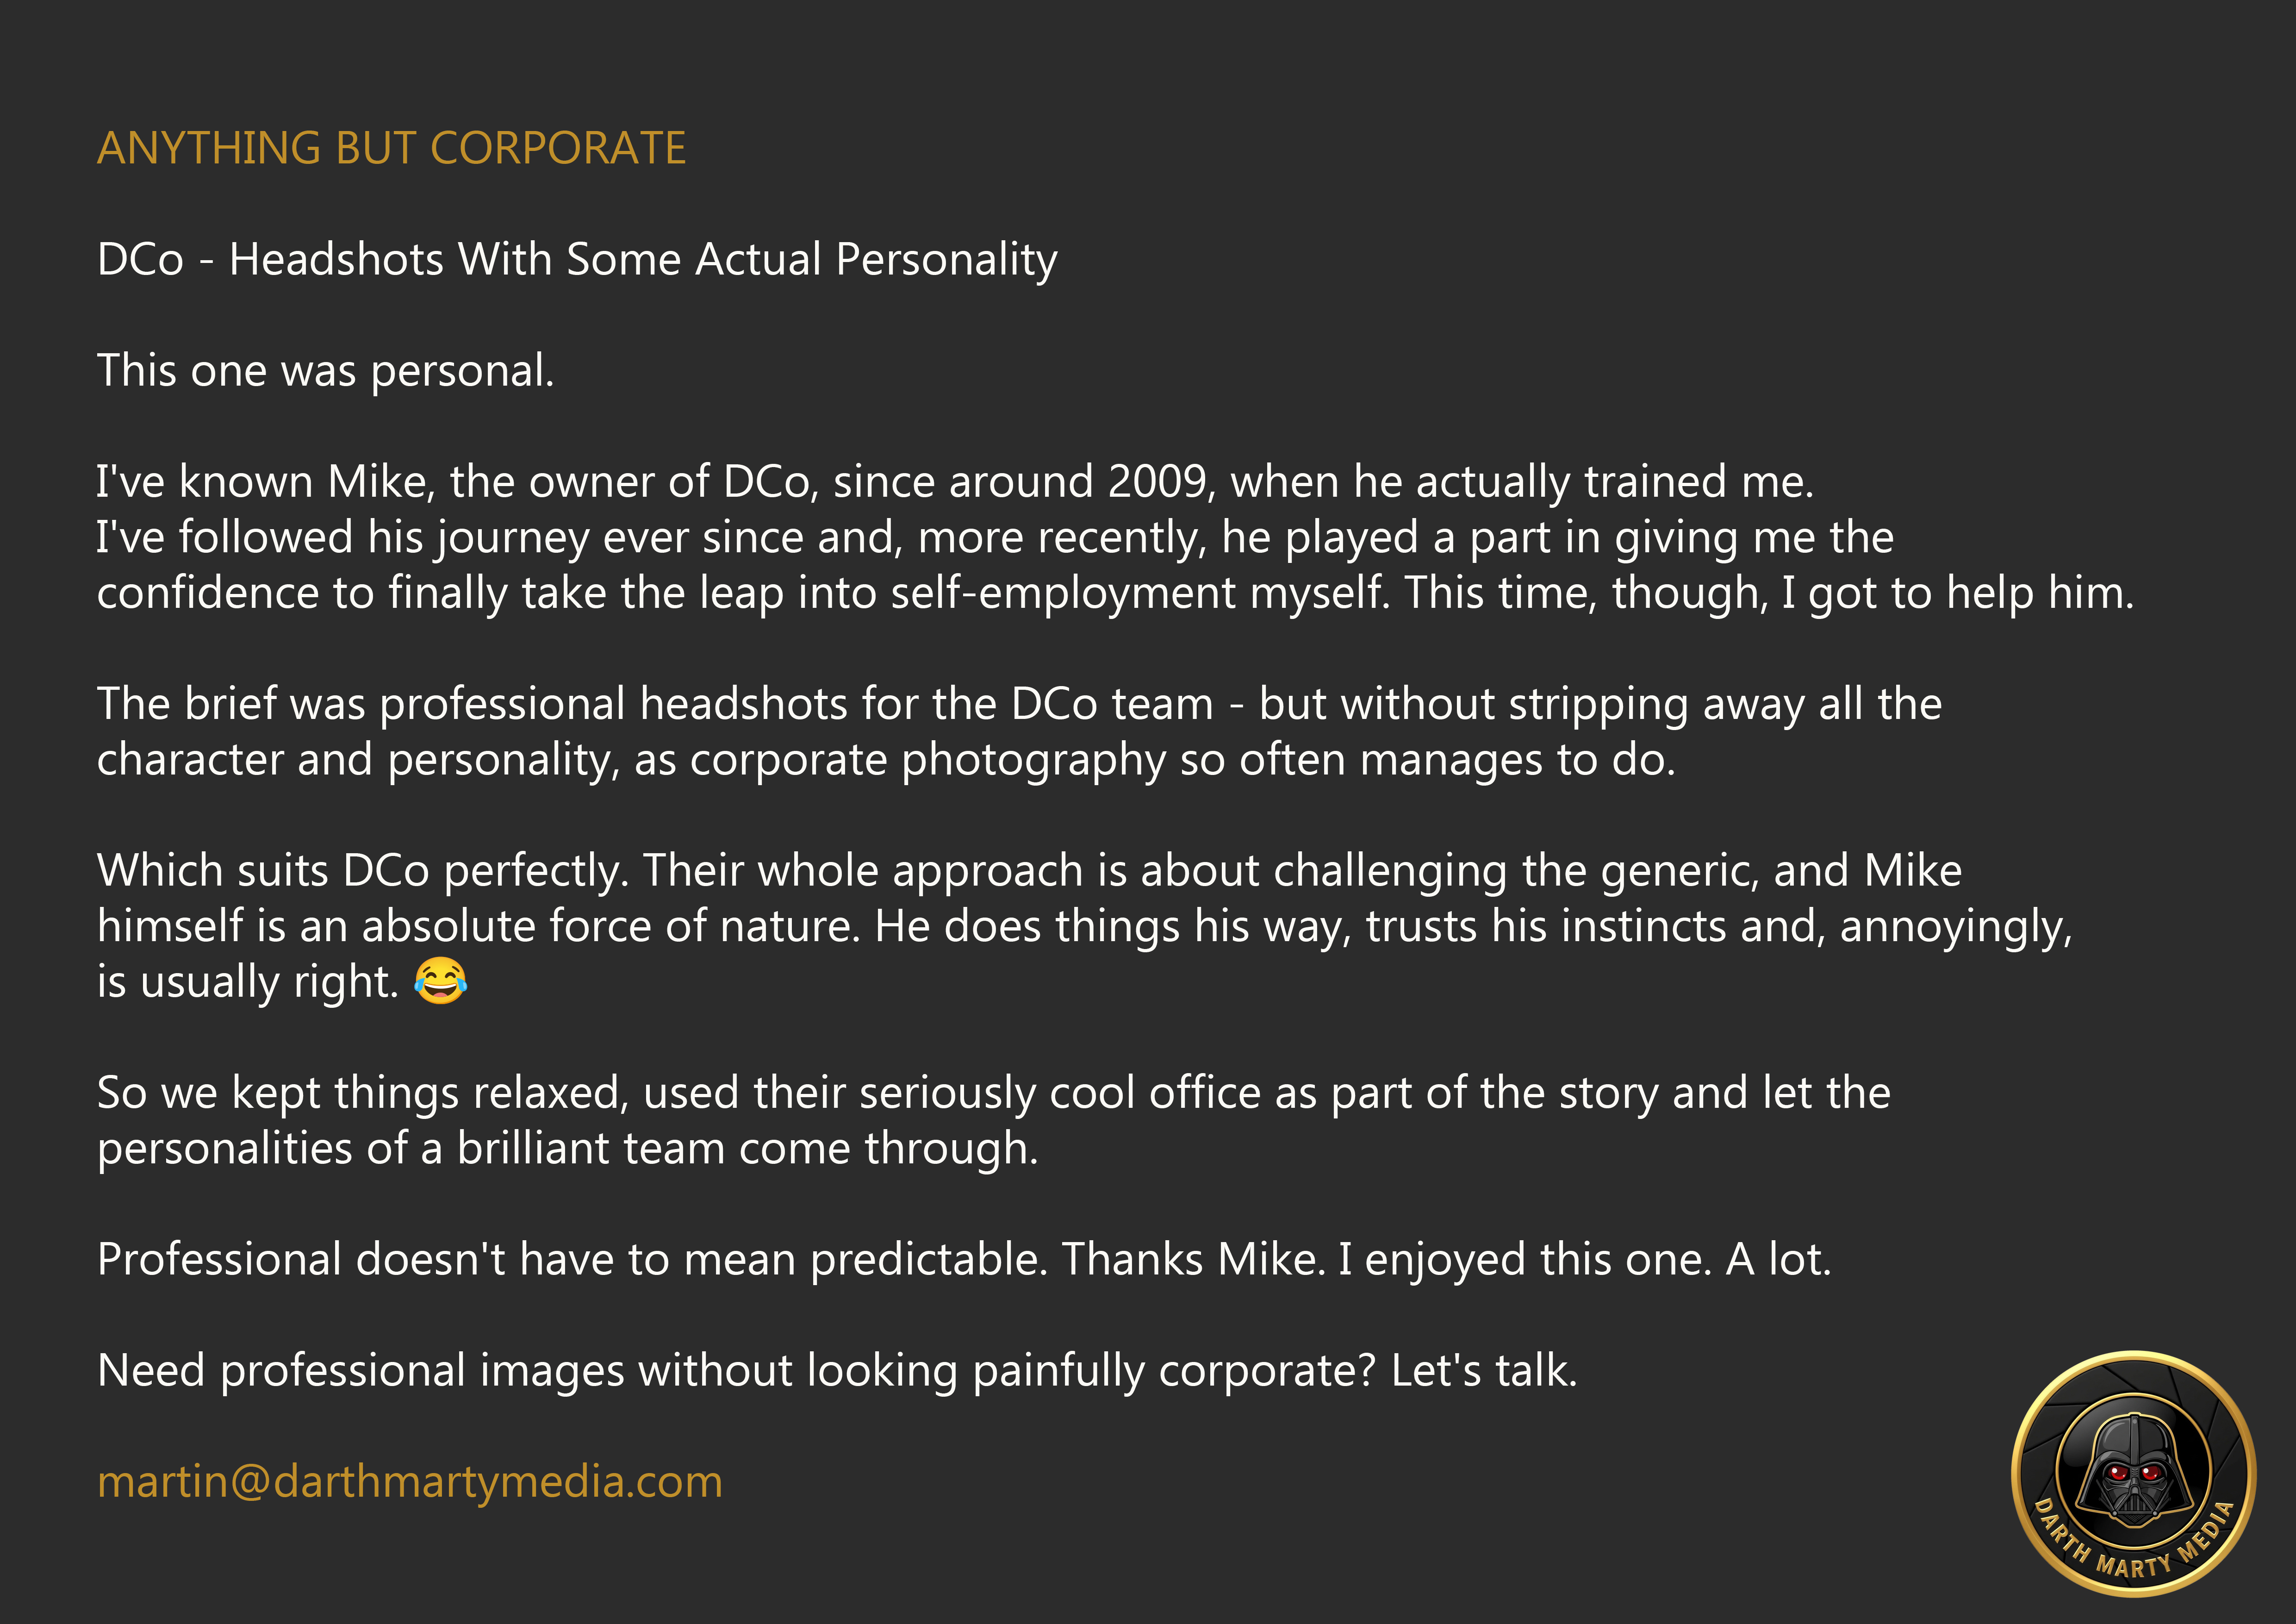The width and height of the screenshot is (2296, 1624).
Task: Open the martin@darthmartymedia.com email link
Action: 410,1481
